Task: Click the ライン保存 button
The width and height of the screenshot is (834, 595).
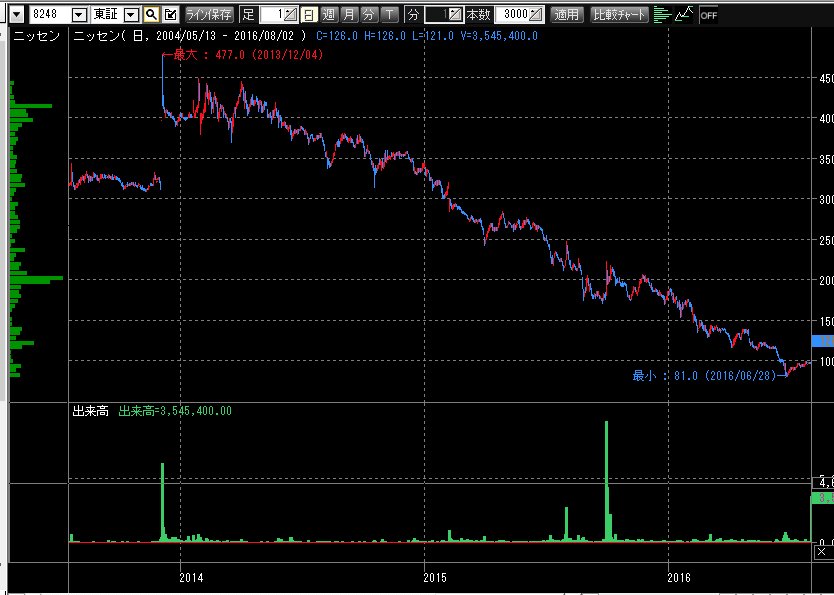Action: [210, 15]
